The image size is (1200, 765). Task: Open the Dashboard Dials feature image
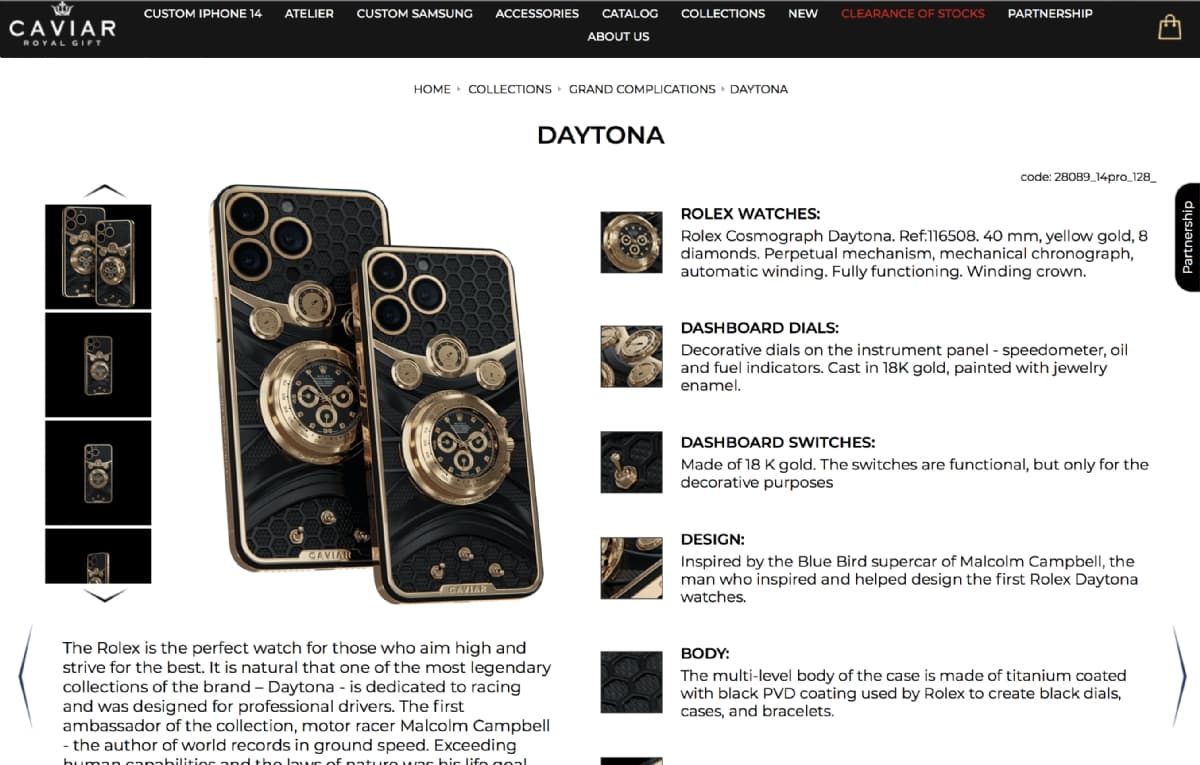pyautogui.click(x=631, y=356)
